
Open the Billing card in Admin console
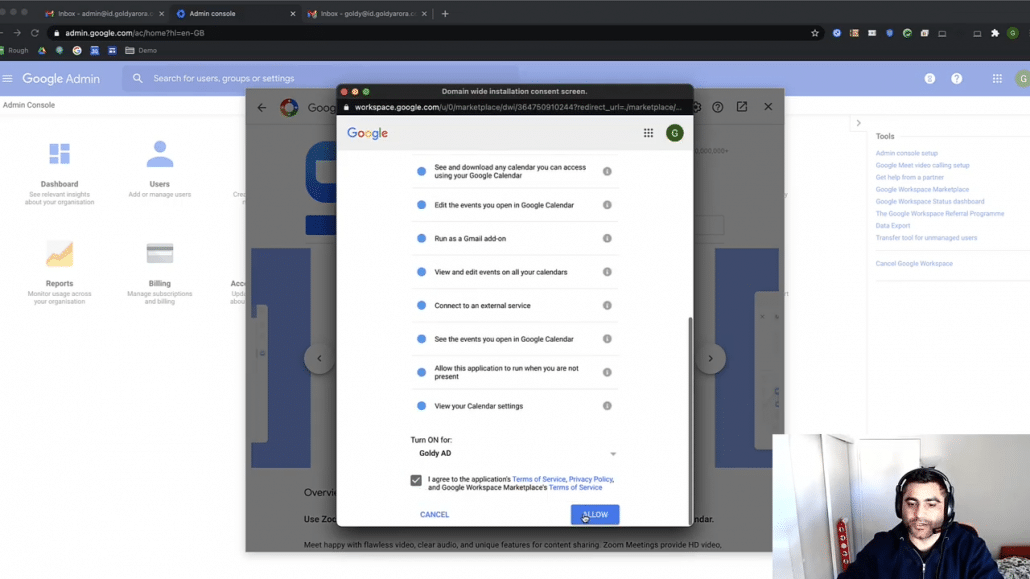pos(160,272)
